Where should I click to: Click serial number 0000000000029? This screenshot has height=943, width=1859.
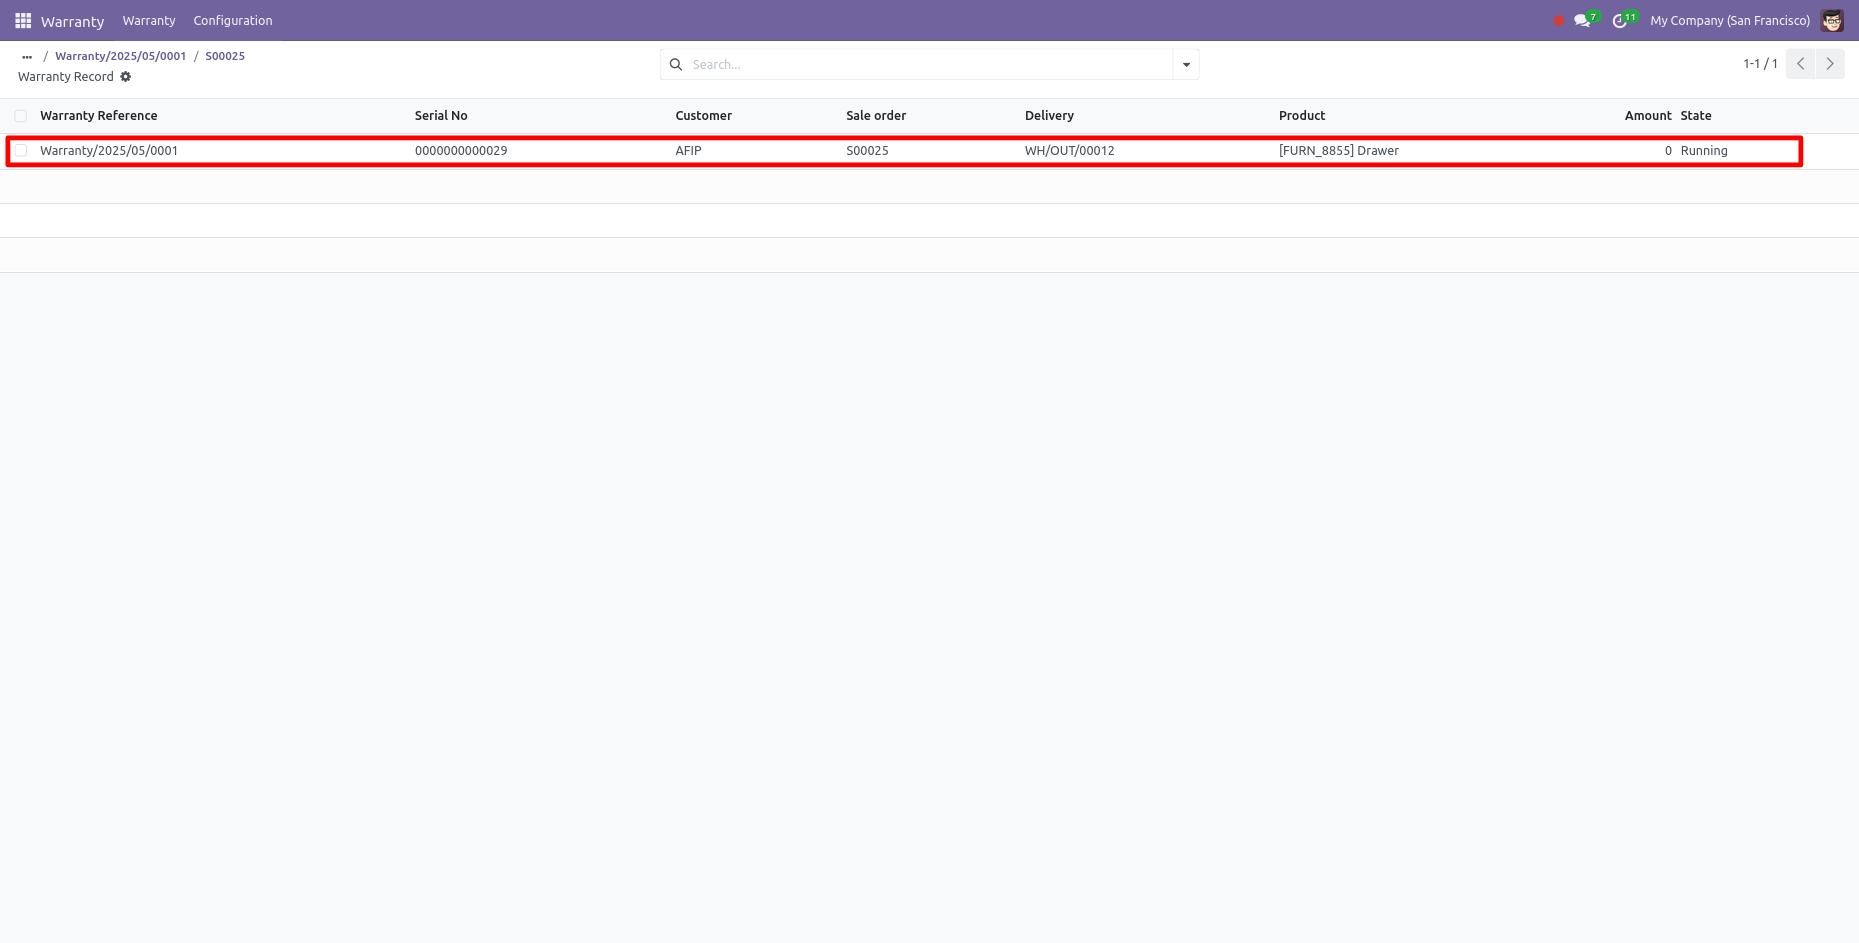(x=461, y=151)
